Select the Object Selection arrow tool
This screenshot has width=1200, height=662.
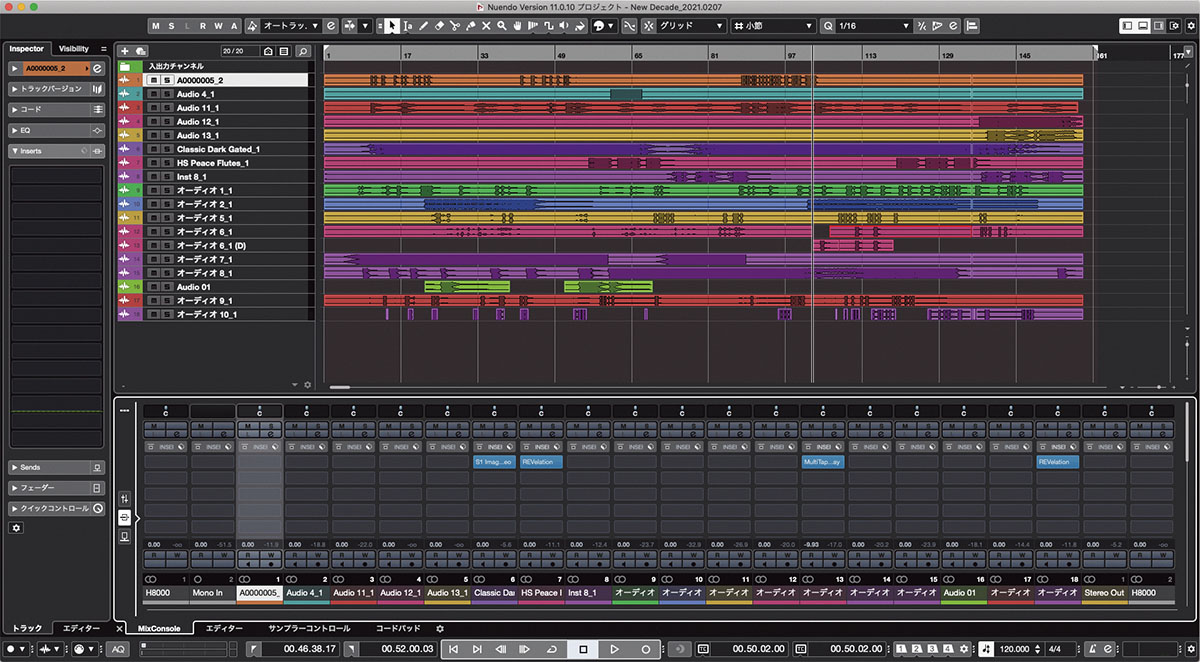[x=392, y=25]
